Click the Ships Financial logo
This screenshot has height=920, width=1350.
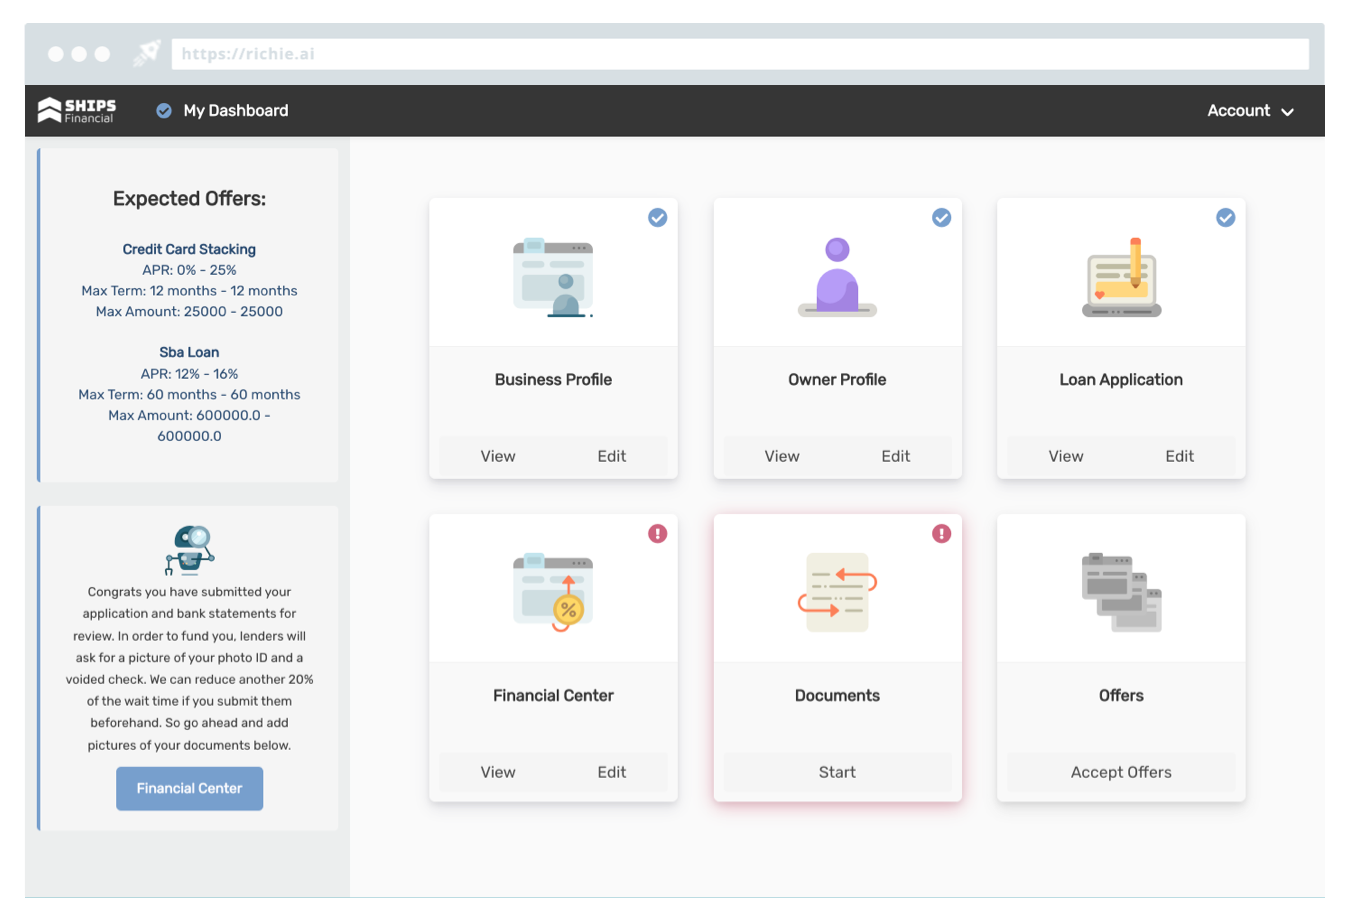(x=77, y=110)
